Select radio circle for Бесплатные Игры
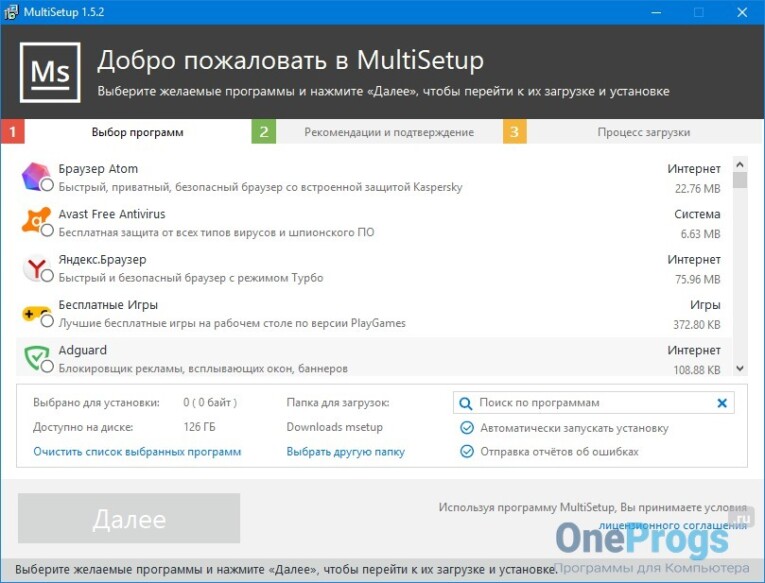The height and width of the screenshot is (583, 765). tap(47, 321)
